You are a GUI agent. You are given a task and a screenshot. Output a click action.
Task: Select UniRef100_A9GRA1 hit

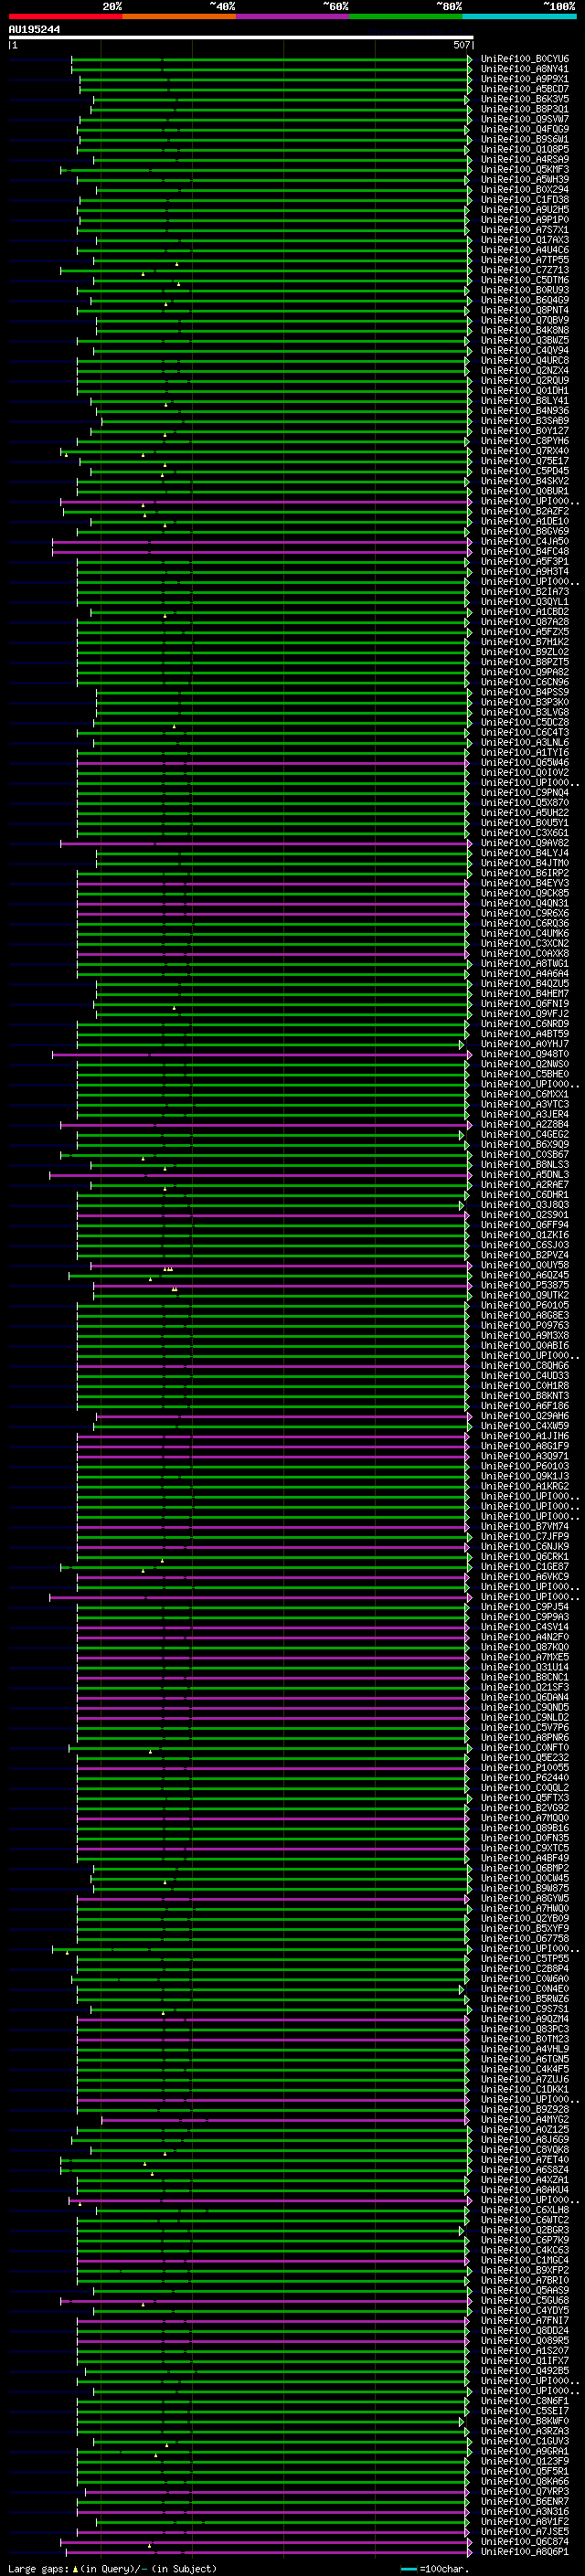(524, 2451)
